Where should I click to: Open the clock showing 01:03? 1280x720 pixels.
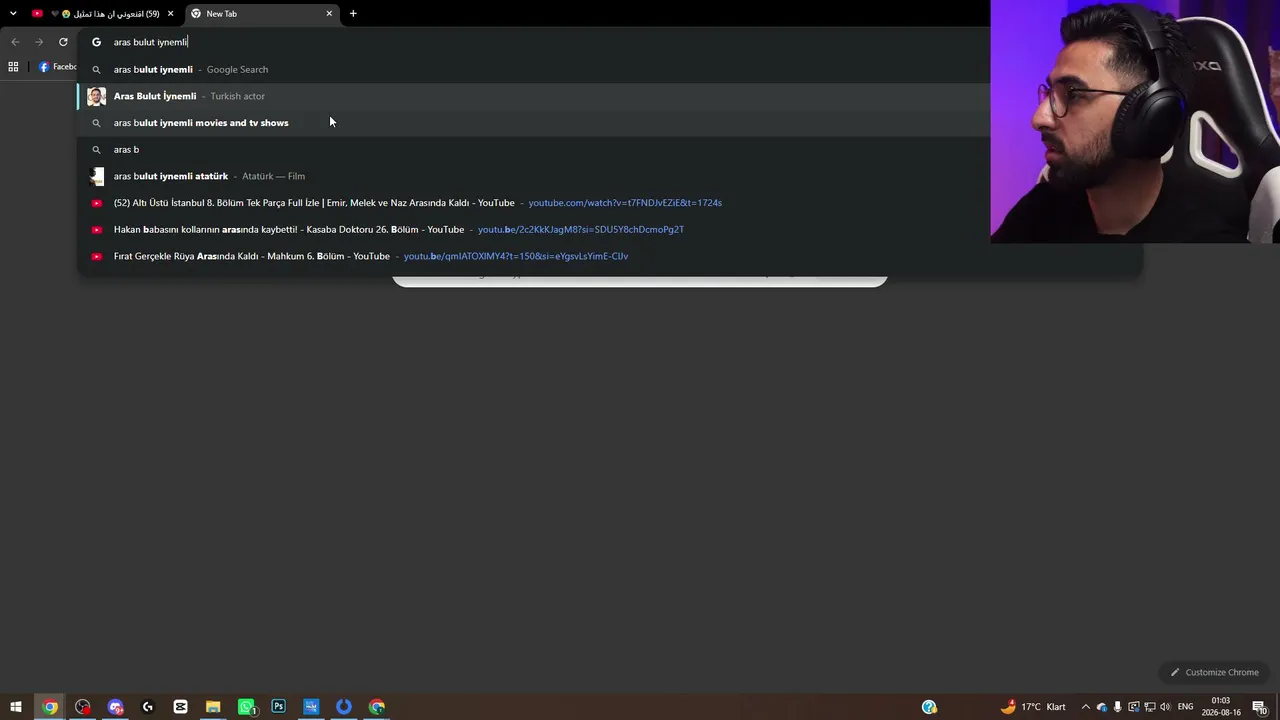point(1221,707)
